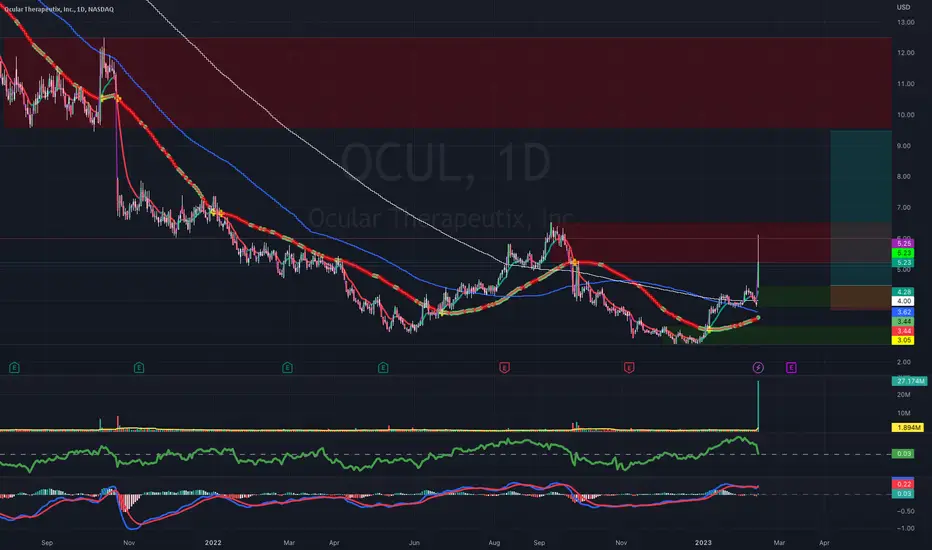Screen dimensions: 932x550
Task: Click the 7.00 price axis label
Action: point(904,208)
